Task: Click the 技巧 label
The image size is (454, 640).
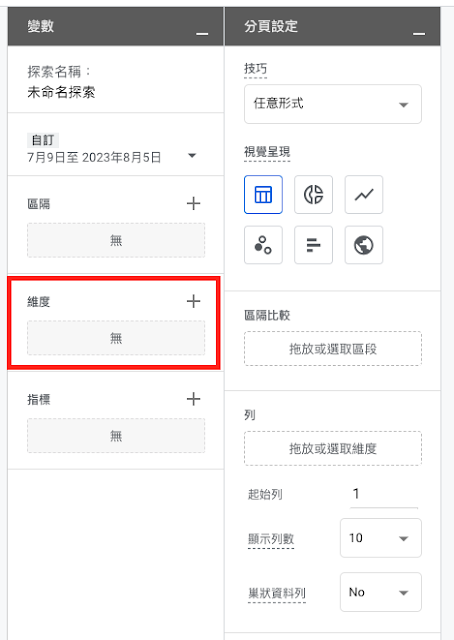Action: click(x=256, y=69)
